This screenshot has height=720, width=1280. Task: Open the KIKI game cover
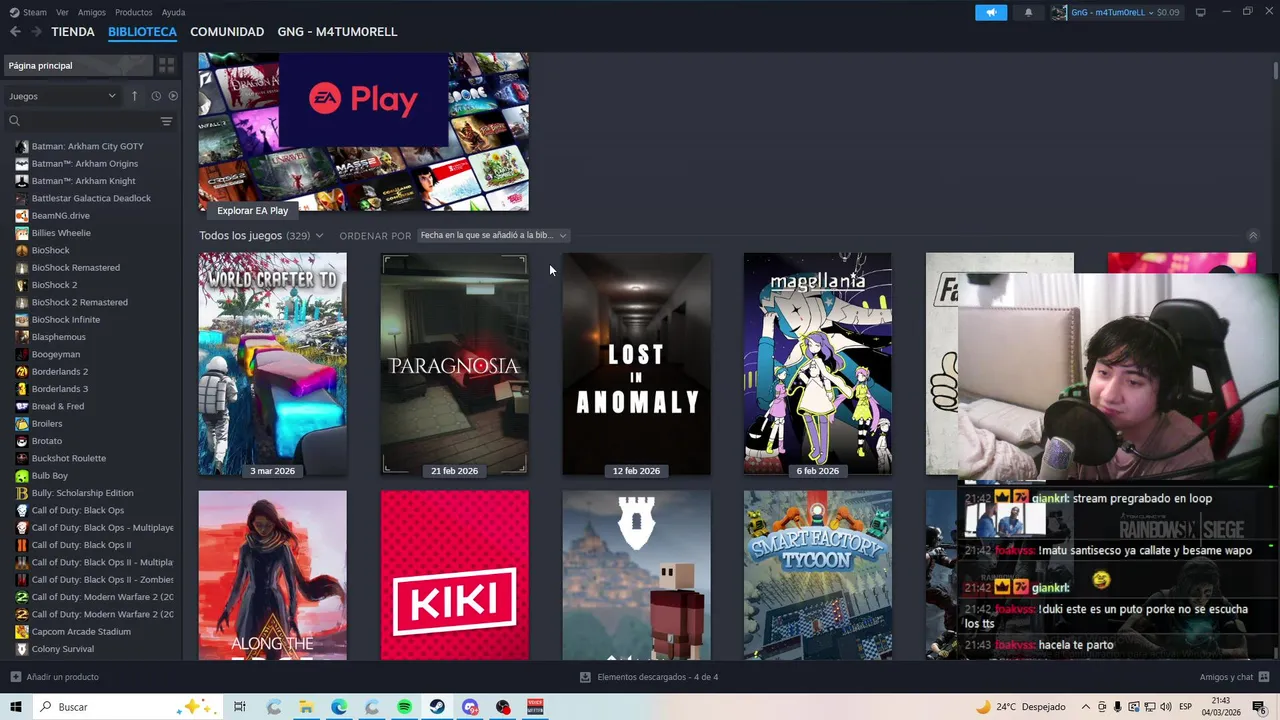(454, 575)
